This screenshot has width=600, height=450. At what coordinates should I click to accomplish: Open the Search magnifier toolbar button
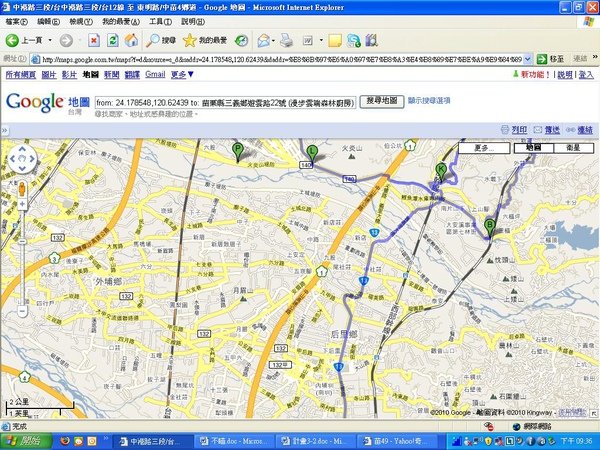coord(161,40)
